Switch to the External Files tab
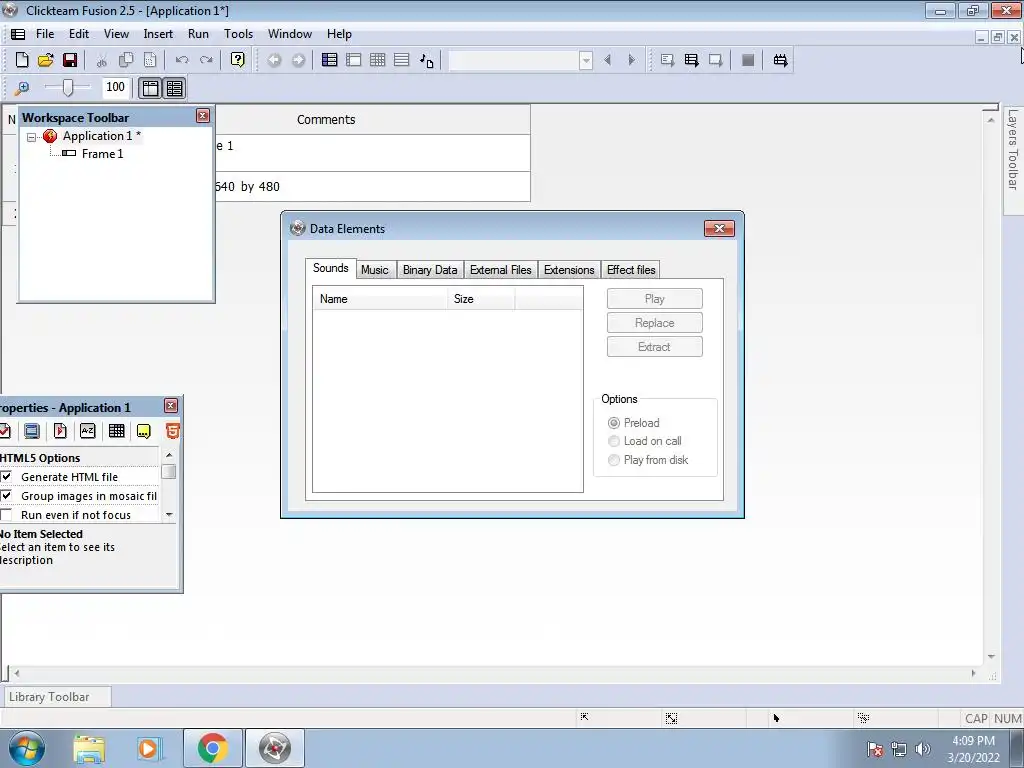1024x768 pixels. pos(501,270)
